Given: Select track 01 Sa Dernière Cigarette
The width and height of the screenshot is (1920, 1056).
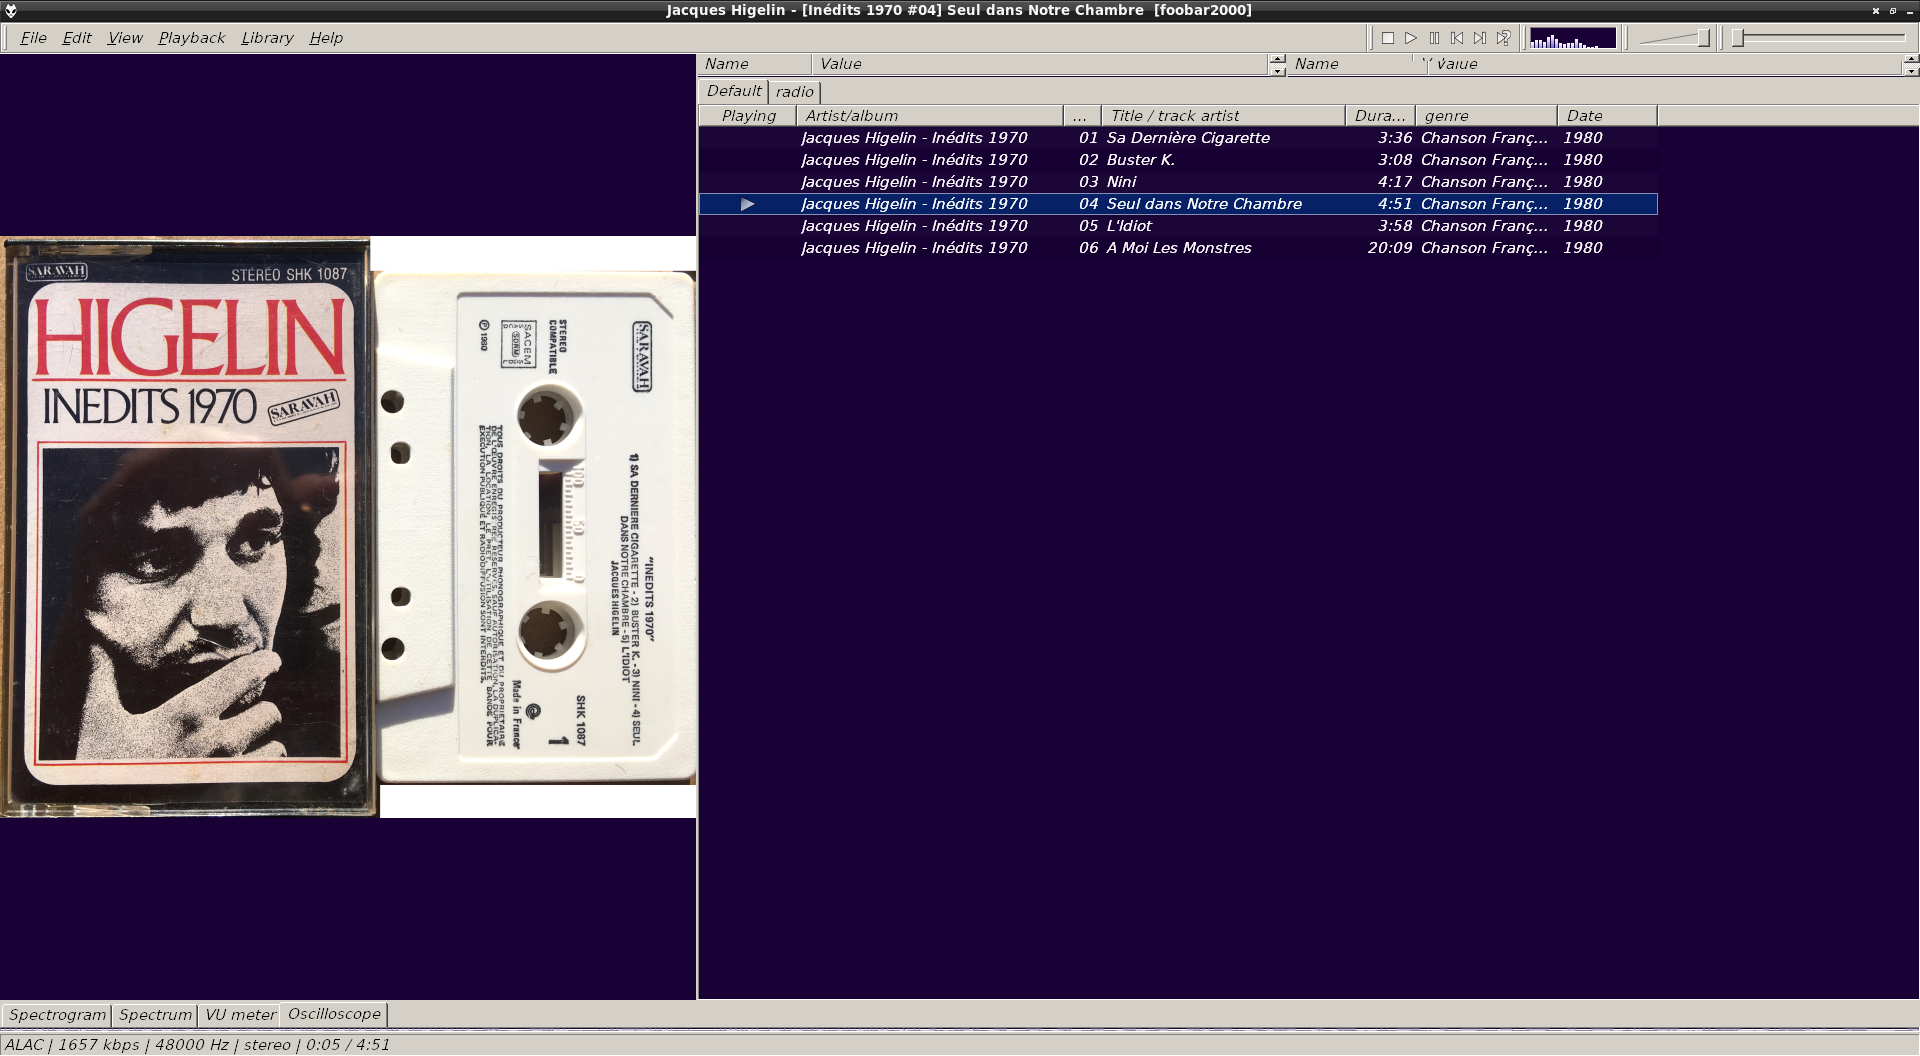Looking at the screenshot, I should [x=1178, y=138].
